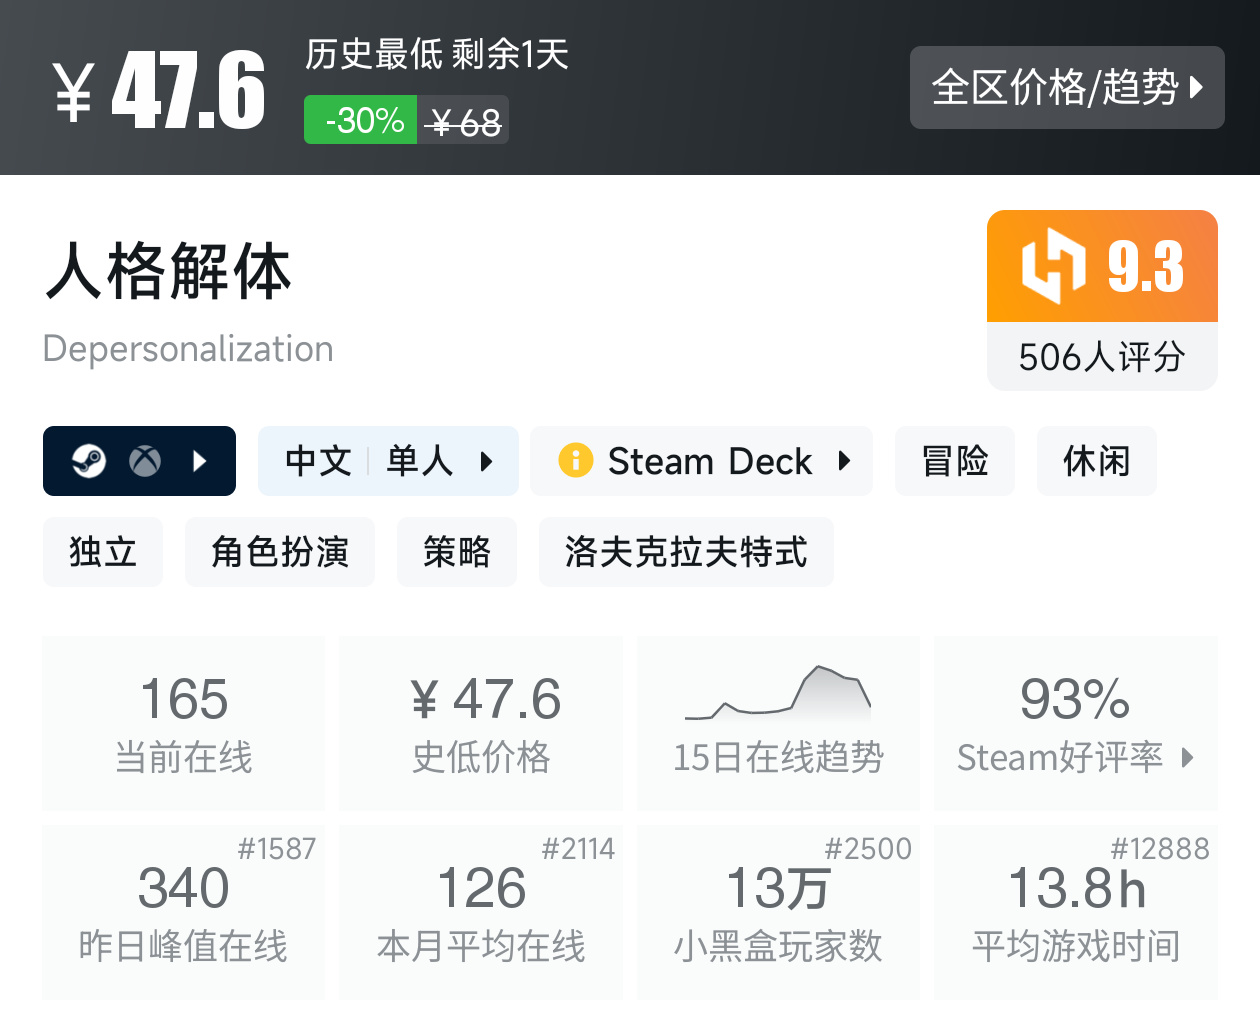The image size is (1260, 1028).
Task: Expand Steam Deck compatibility details arrow
Action: (845, 461)
